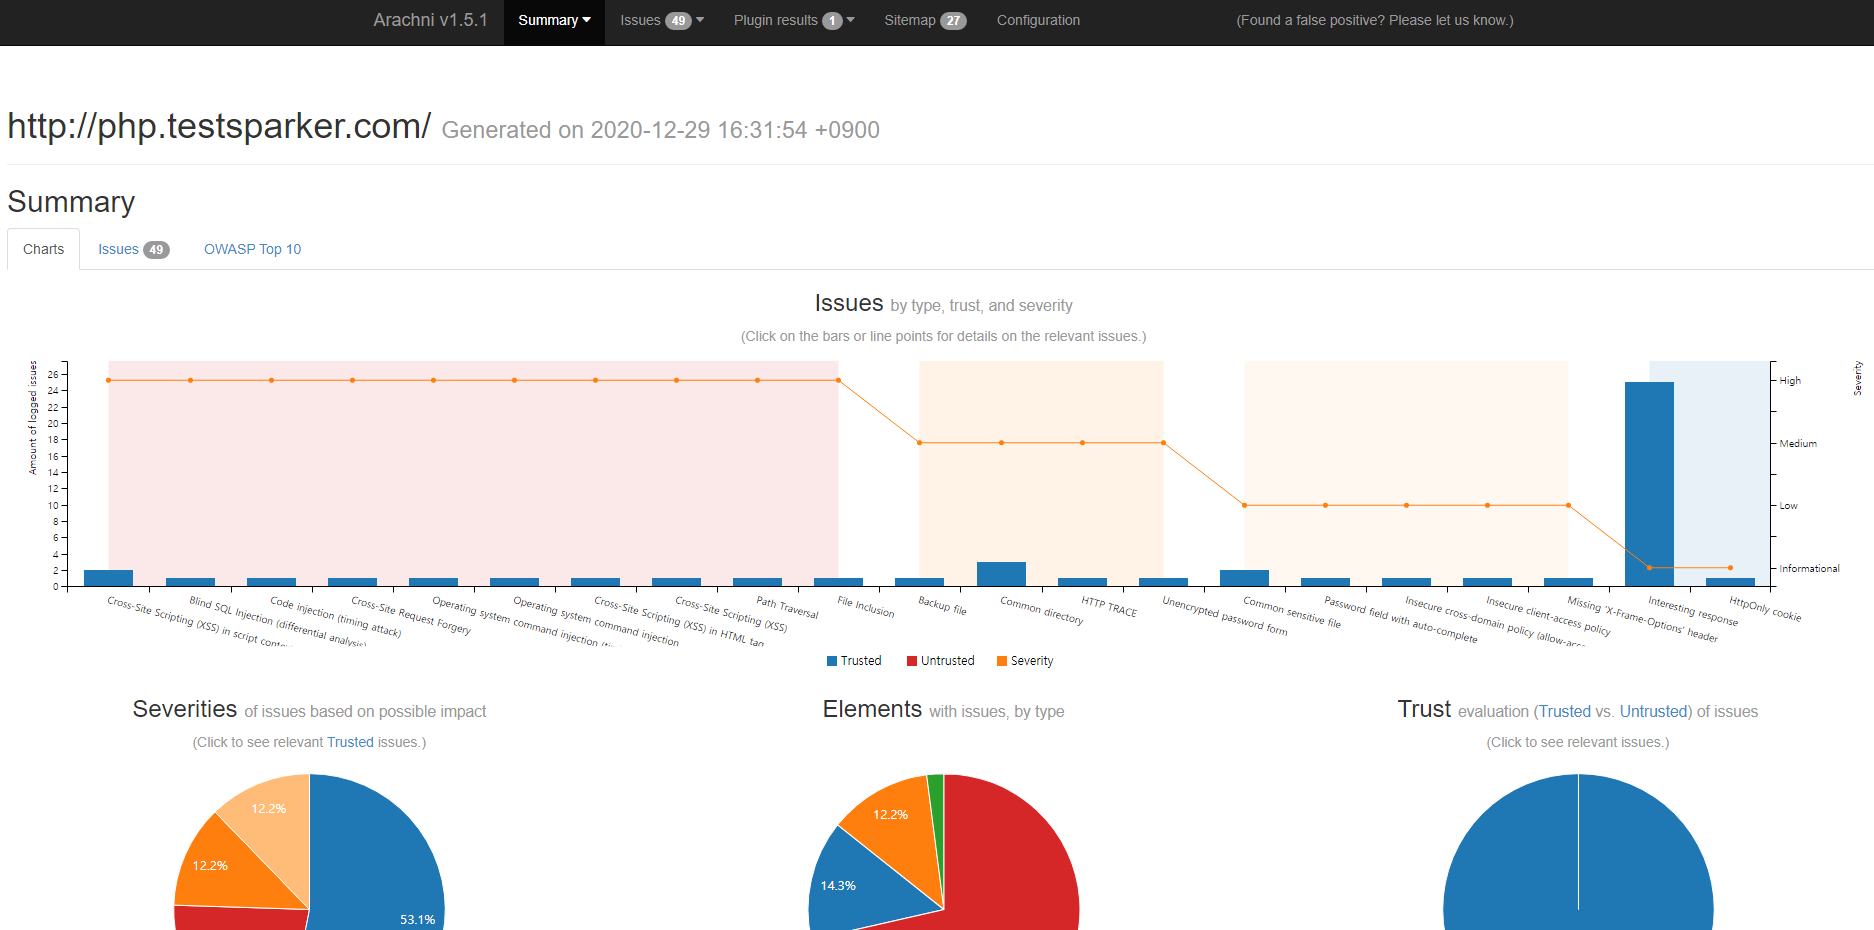The image size is (1874, 930).
Task: Click the Untrusted link in Trust heading
Action: [1654, 712]
